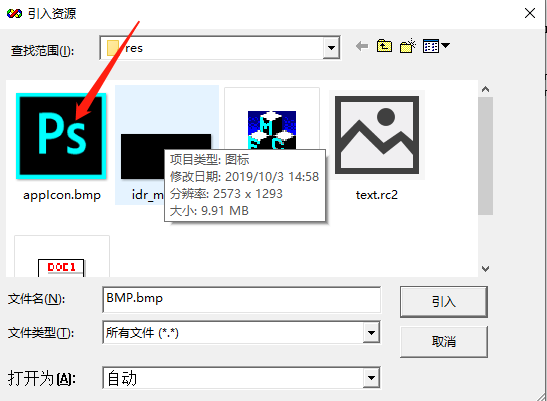
Task: Click the vertical scrollbar thumb
Action: point(485,156)
